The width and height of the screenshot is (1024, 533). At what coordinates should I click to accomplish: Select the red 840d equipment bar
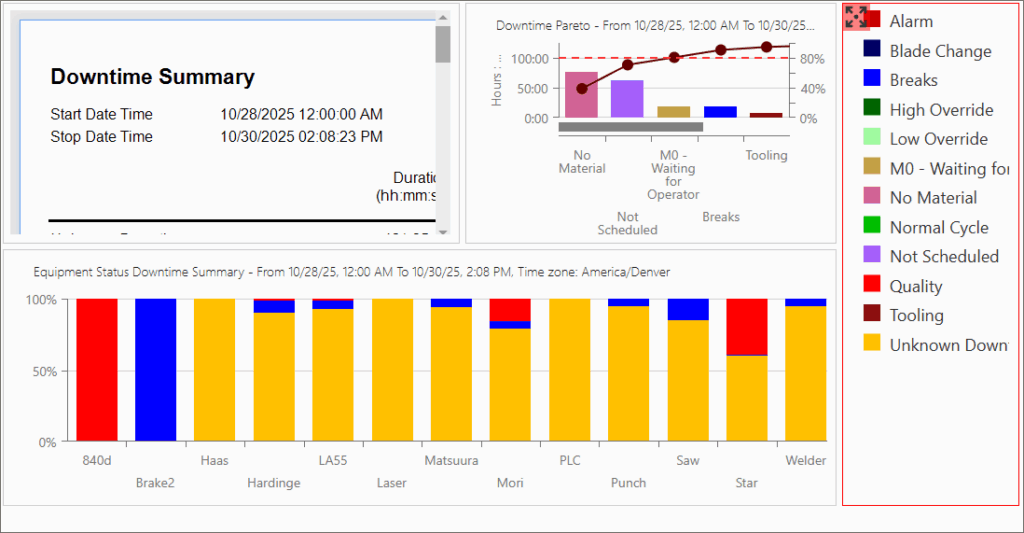pyautogui.click(x=97, y=370)
